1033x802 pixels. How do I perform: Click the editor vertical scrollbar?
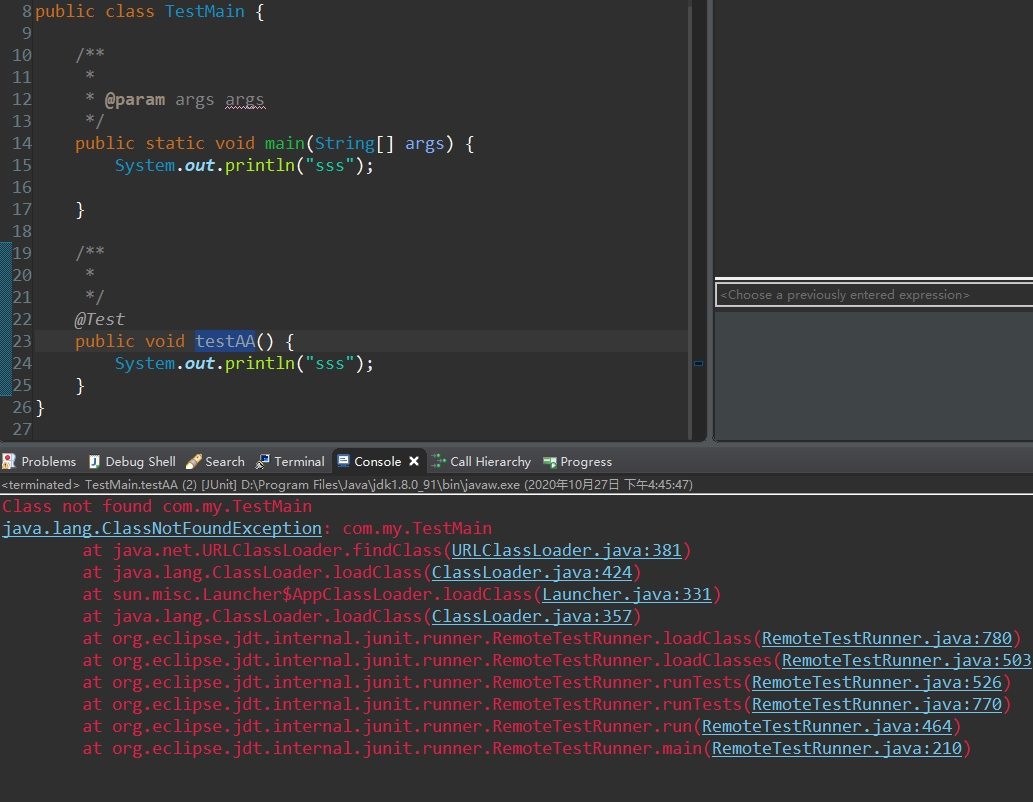pyautogui.click(x=690, y=221)
